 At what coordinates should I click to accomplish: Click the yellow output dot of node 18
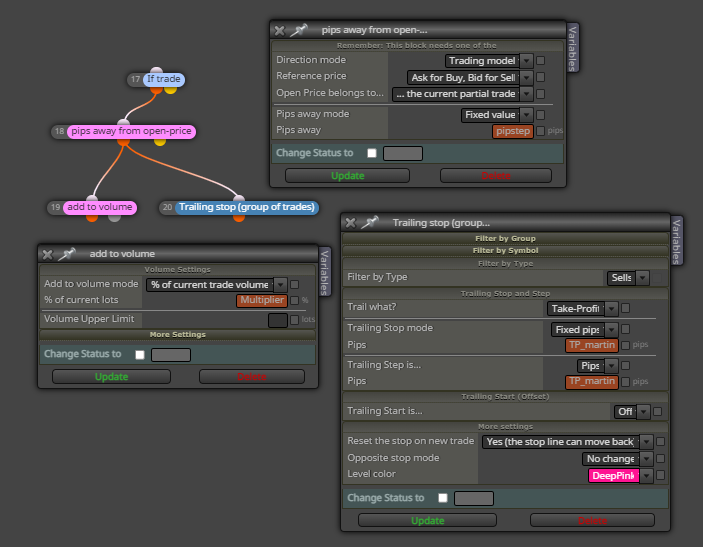pyautogui.click(x=160, y=142)
